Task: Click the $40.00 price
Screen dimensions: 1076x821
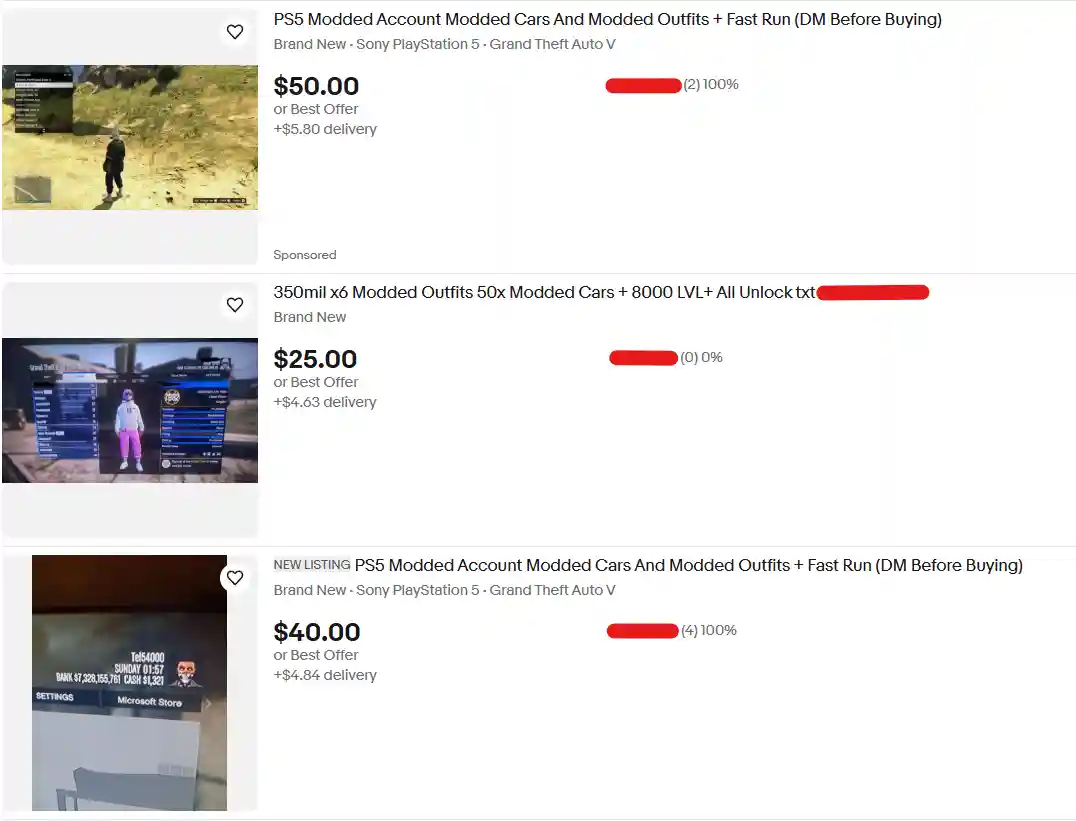Action: click(x=316, y=632)
